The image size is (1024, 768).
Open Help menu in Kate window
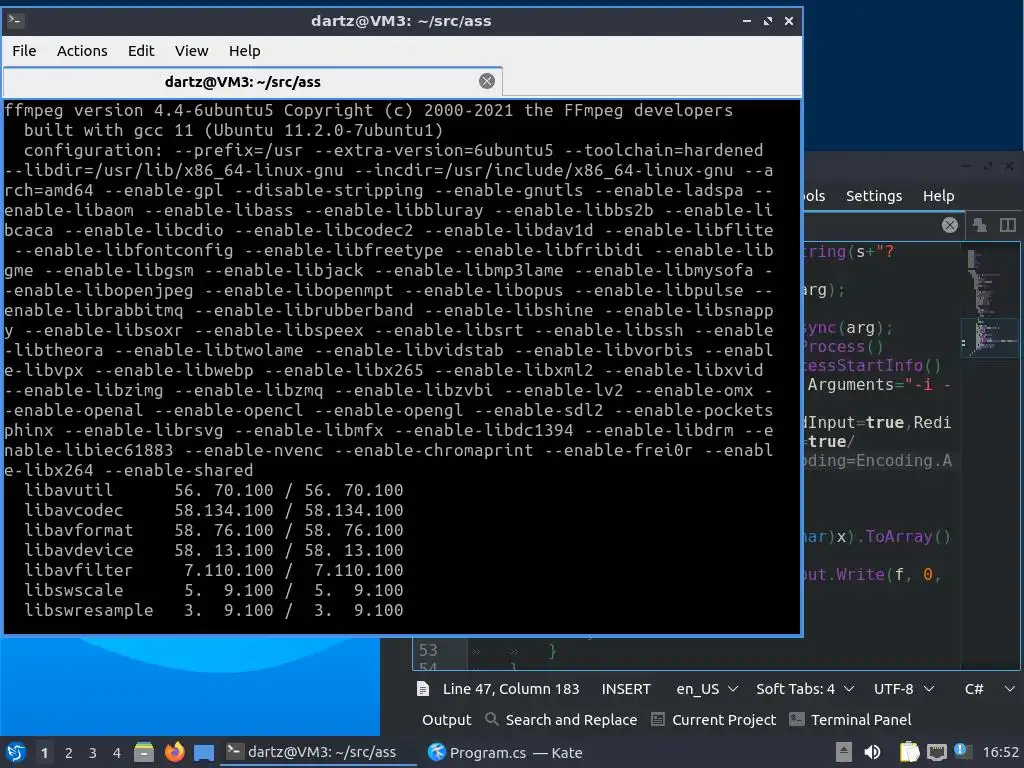click(x=938, y=196)
